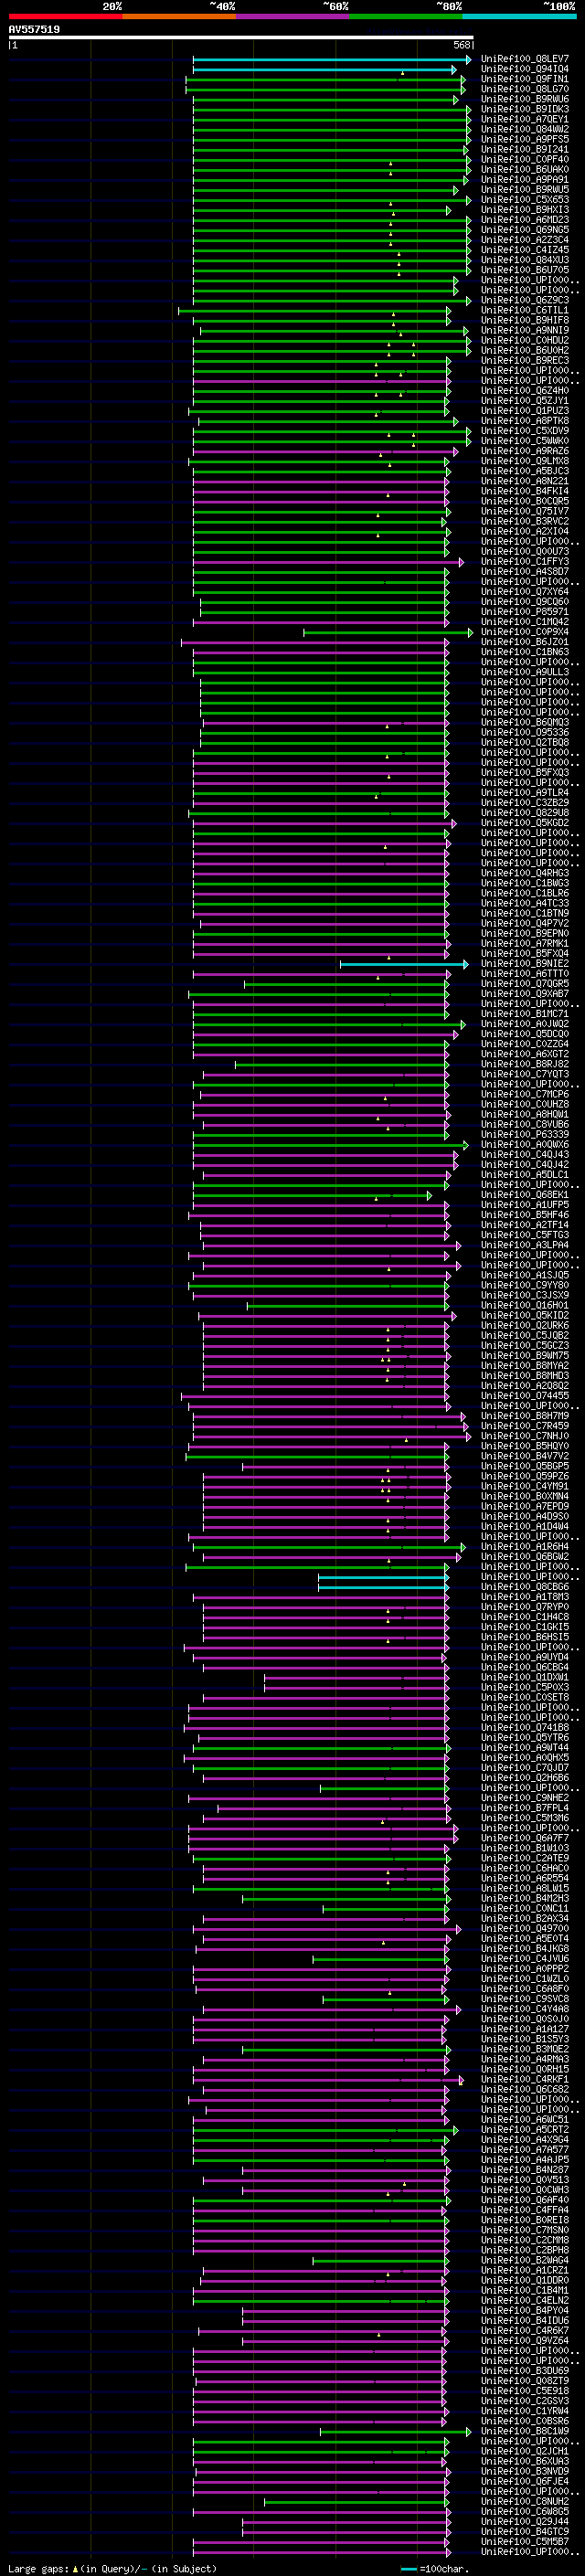Choose hit UniRef100_C5X653

524,199
